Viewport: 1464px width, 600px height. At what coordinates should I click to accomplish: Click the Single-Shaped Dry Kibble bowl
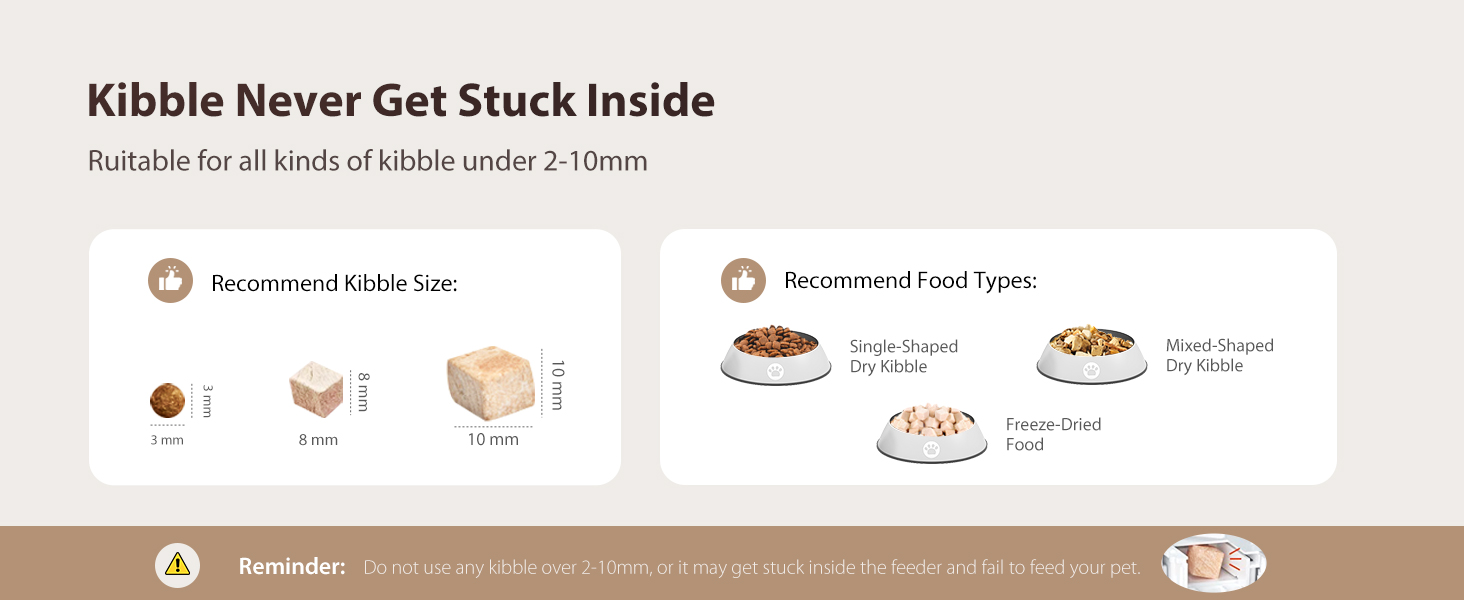776,355
